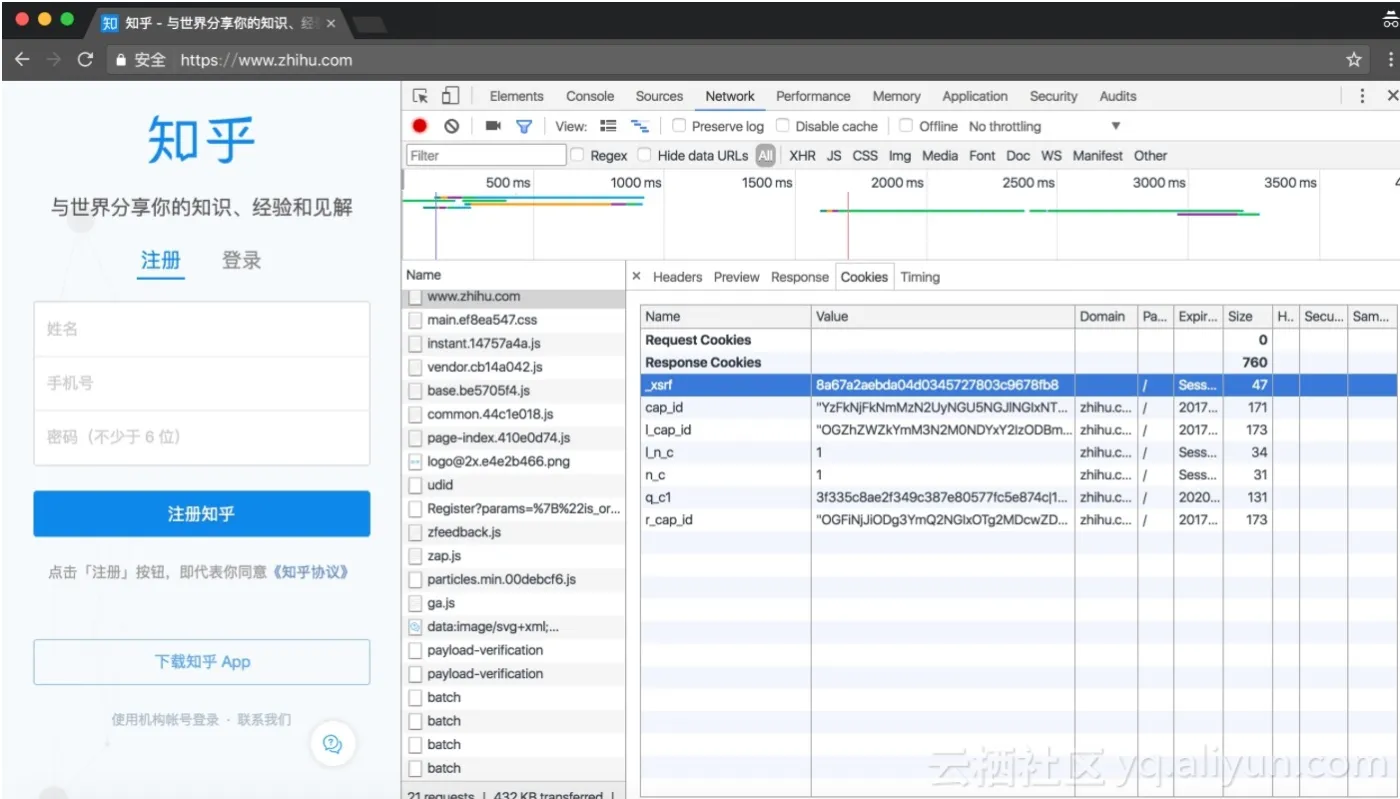This screenshot has height=799, width=1400.
Task: Click the waterfall overview view icon
Action: [x=639, y=126]
